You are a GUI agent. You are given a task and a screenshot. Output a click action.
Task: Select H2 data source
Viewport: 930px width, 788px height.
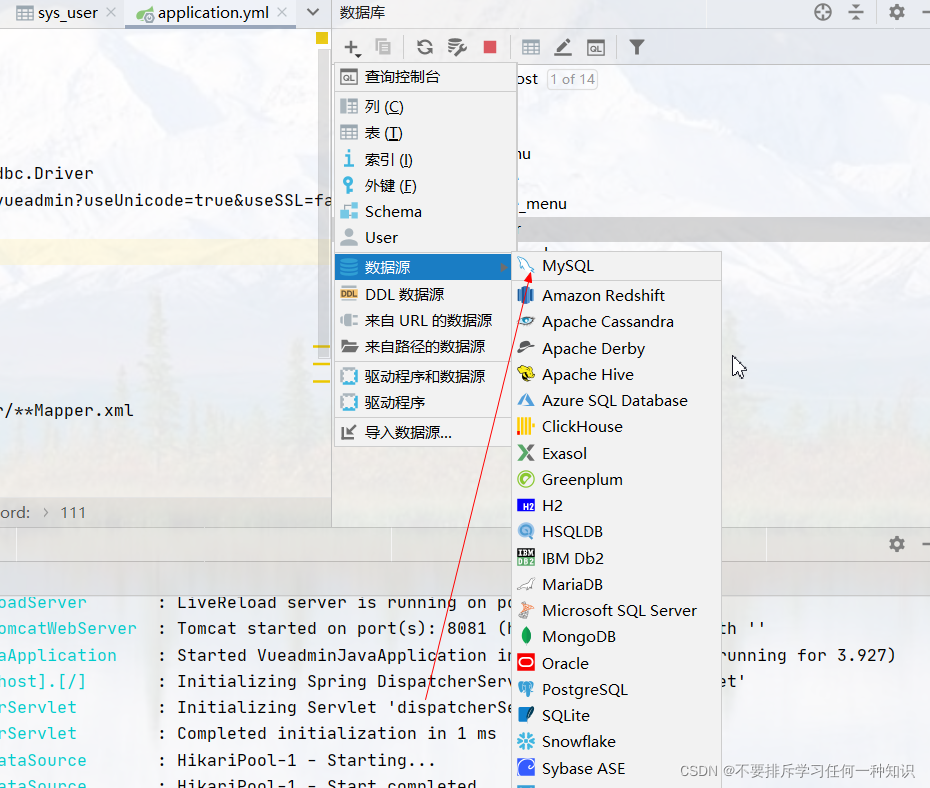coord(617,505)
